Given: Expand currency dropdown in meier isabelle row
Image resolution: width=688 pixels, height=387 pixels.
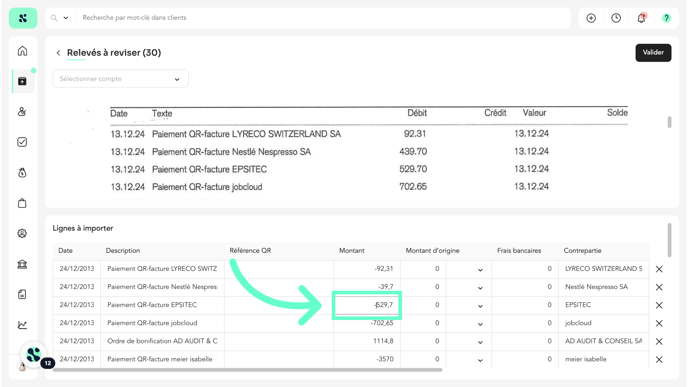Looking at the screenshot, I should (480, 360).
